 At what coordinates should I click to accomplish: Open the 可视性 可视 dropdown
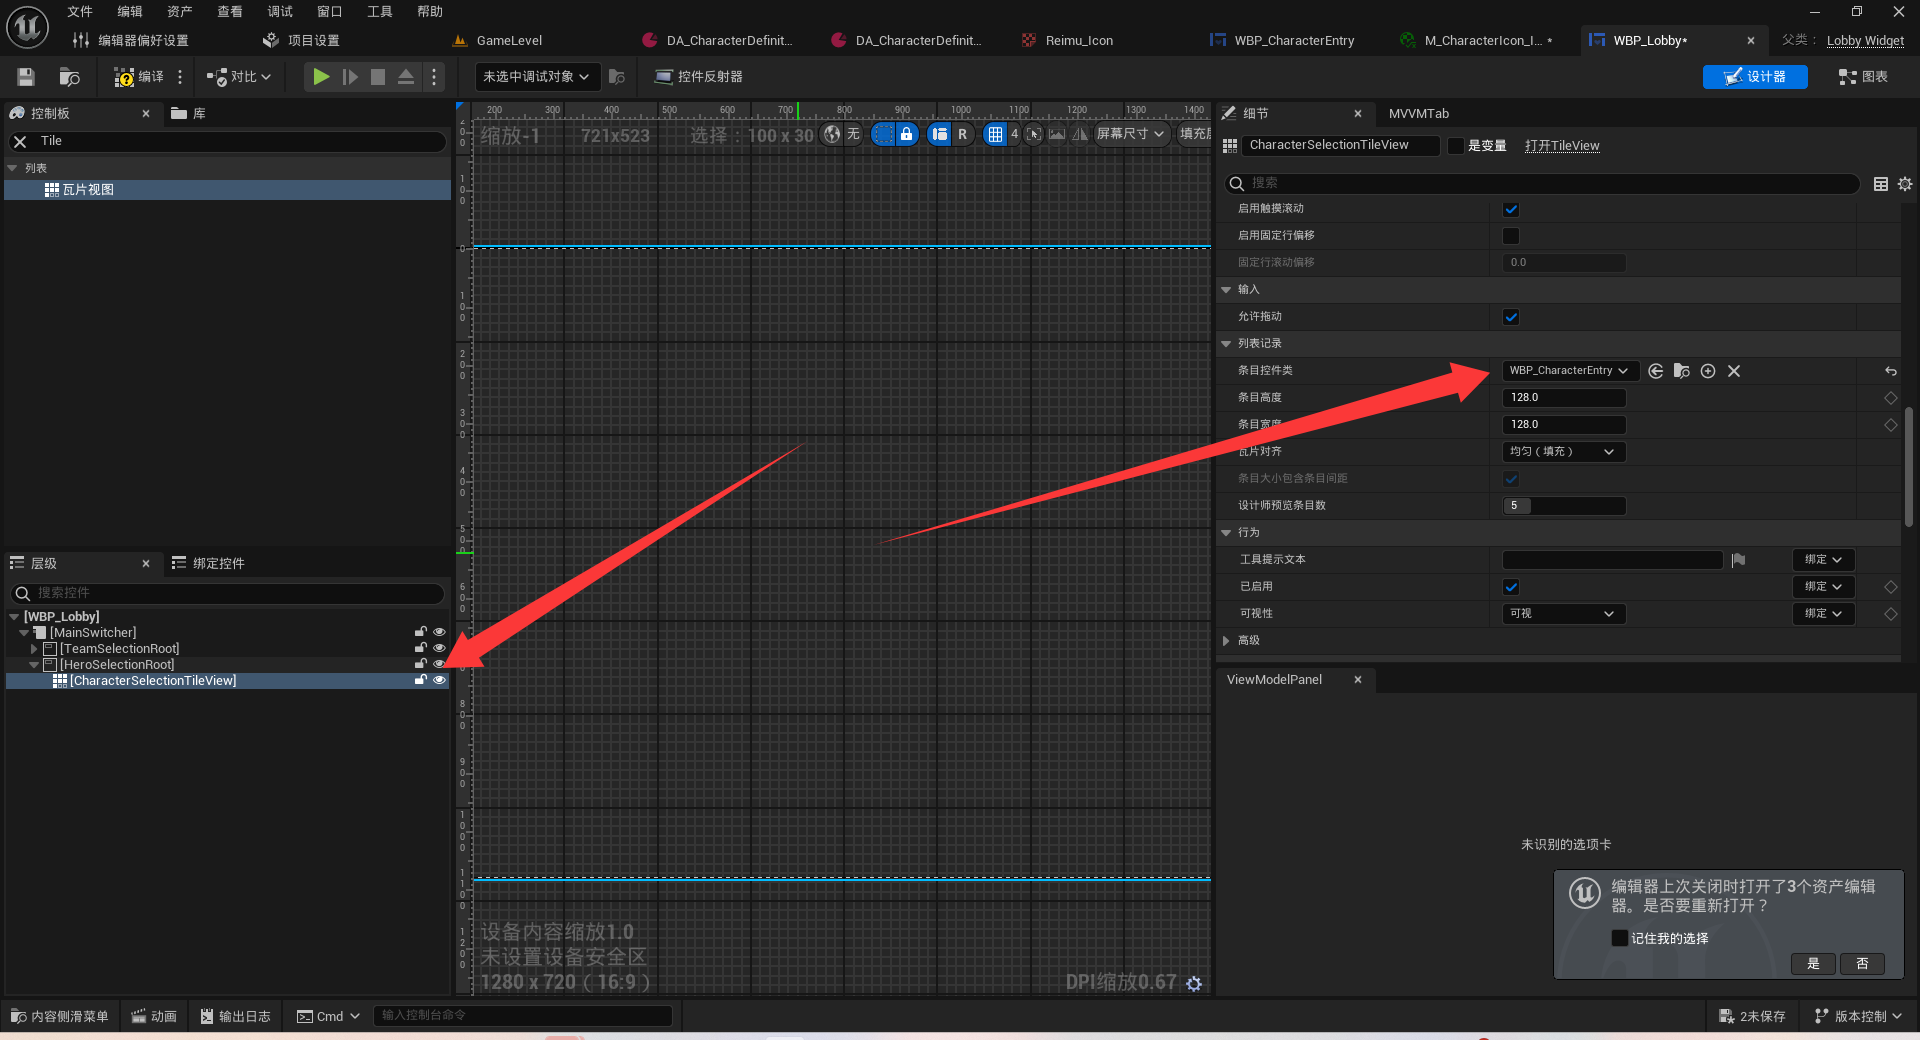(x=1563, y=614)
